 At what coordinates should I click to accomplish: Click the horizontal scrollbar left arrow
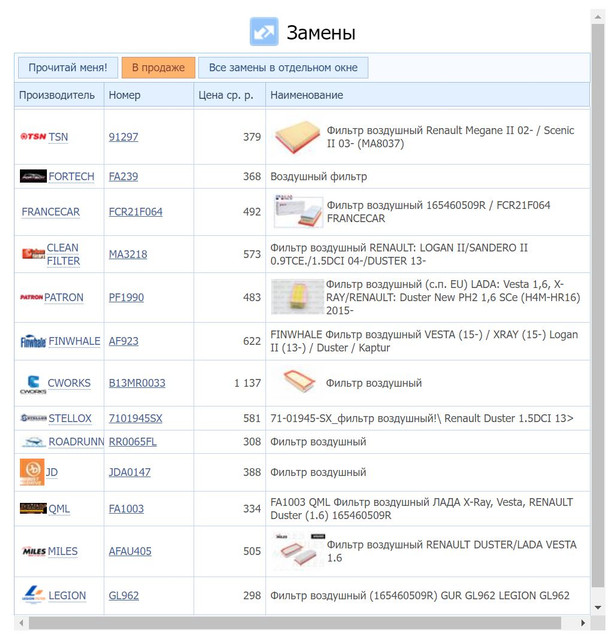click(x=21, y=623)
